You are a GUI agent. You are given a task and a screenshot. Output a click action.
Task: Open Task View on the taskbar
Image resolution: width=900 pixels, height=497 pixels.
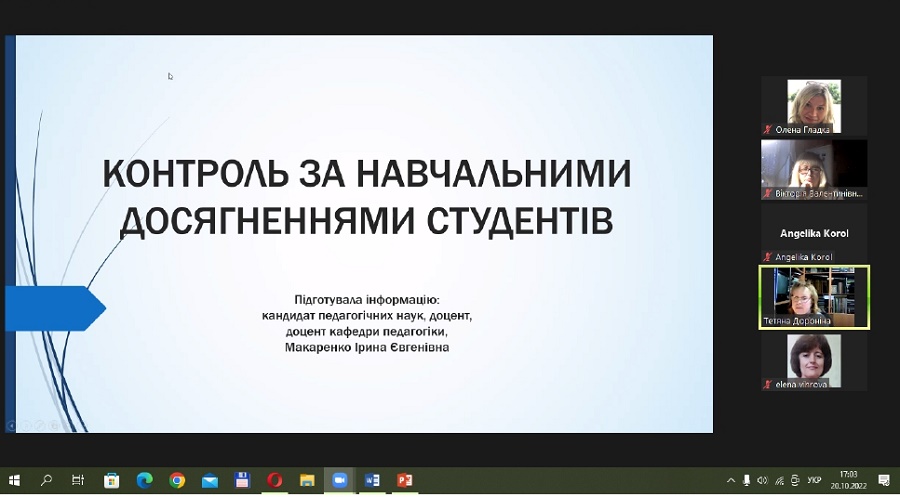(78, 480)
